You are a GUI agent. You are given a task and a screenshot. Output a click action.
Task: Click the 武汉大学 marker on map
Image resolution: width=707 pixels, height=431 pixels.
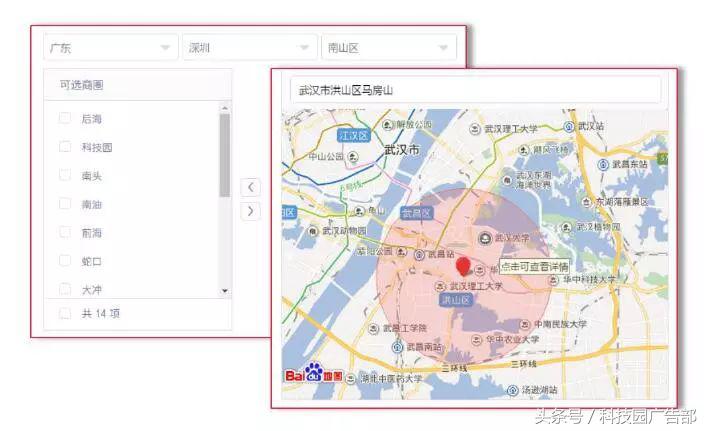485,238
